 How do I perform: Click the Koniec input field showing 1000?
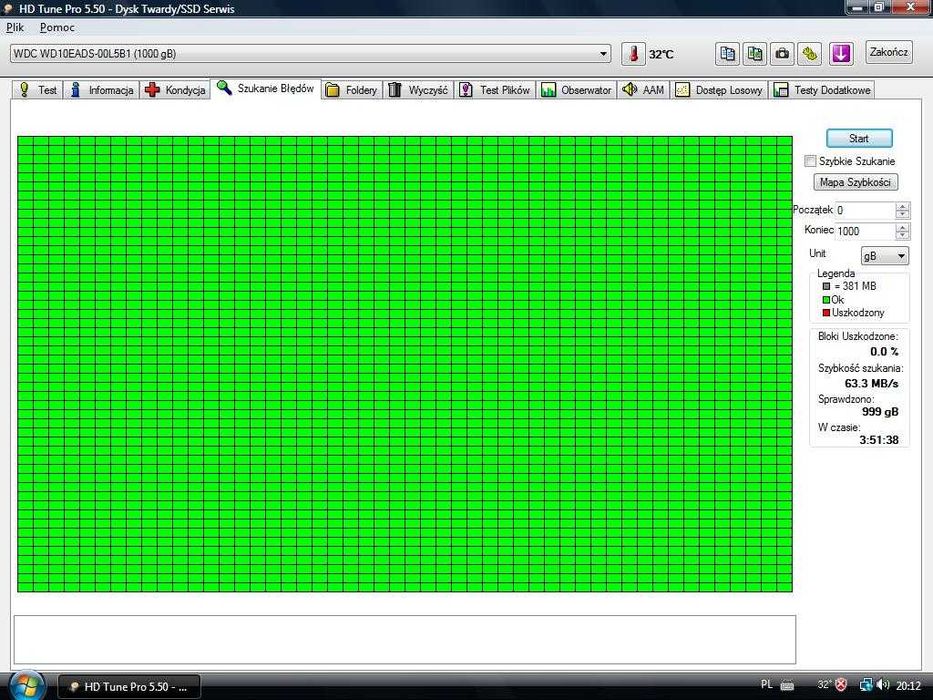[x=865, y=231]
